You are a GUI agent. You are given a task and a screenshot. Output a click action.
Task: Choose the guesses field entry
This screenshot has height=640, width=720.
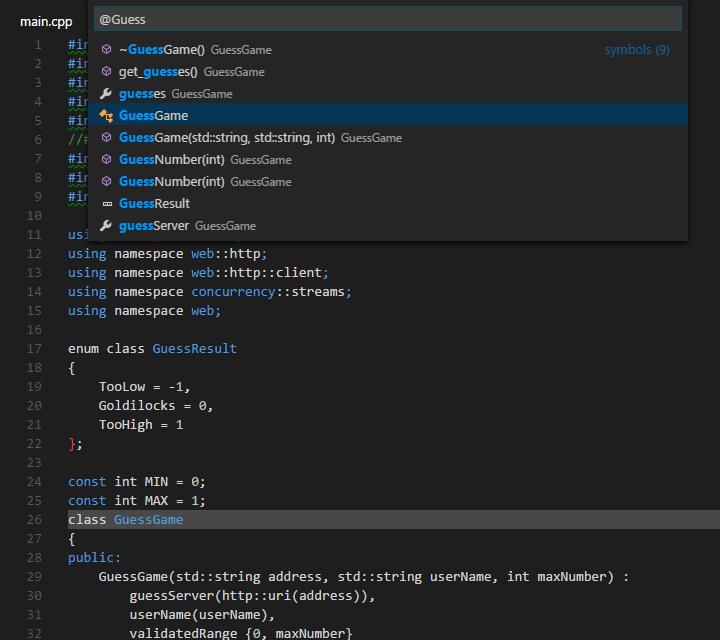click(142, 94)
